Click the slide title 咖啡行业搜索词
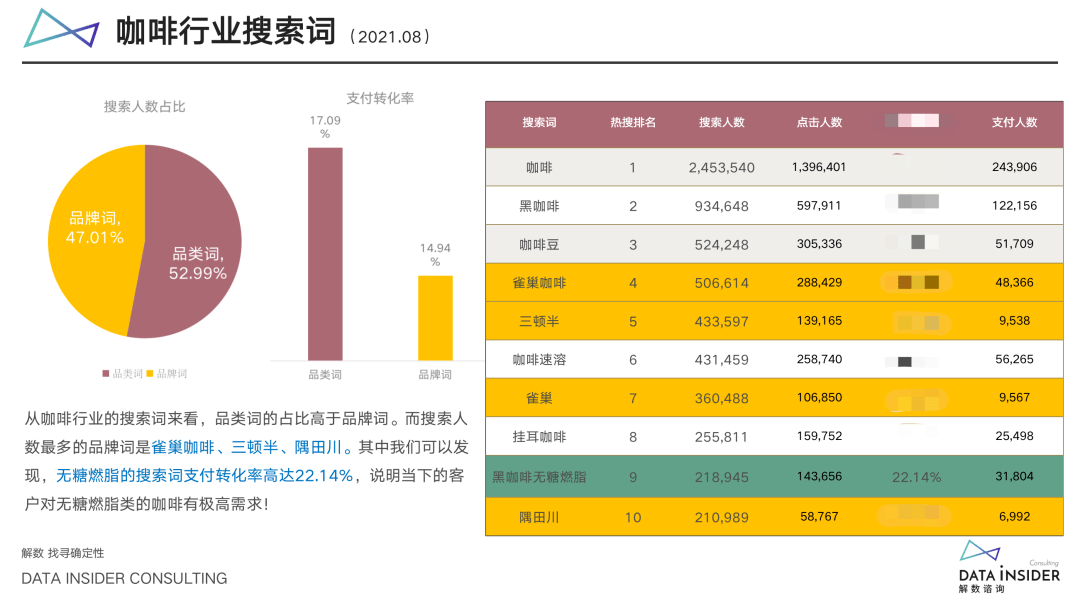 click(x=226, y=31)
